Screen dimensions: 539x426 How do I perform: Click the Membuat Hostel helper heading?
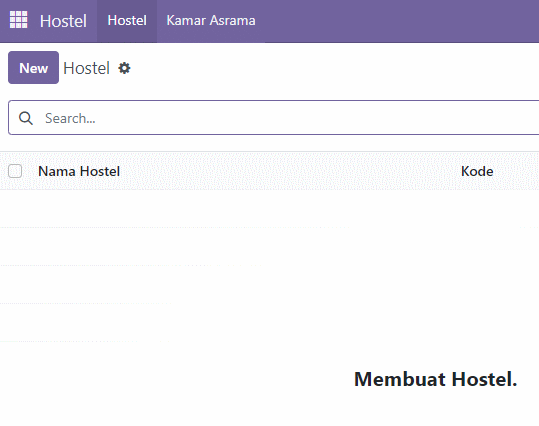[436, 379]
